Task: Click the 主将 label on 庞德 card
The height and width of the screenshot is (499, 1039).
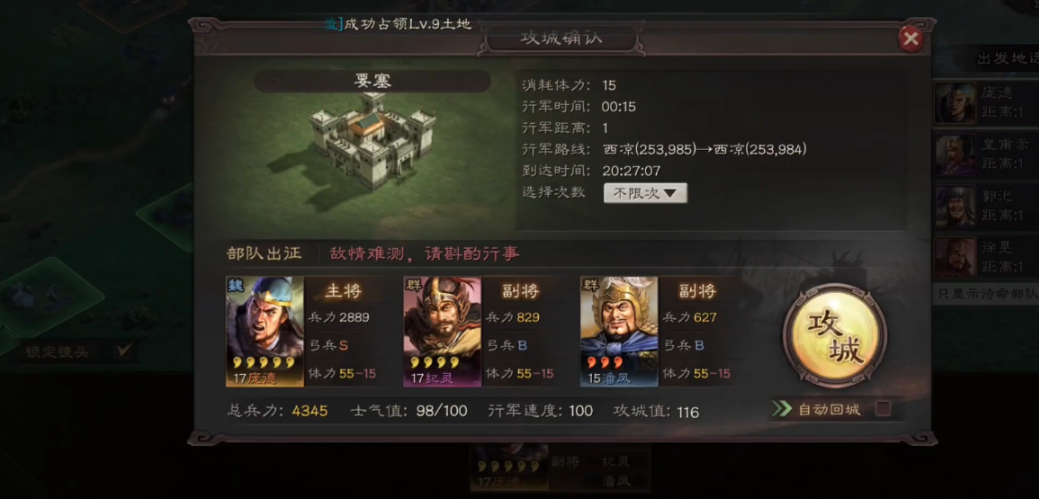Action: tap(343, 290)
